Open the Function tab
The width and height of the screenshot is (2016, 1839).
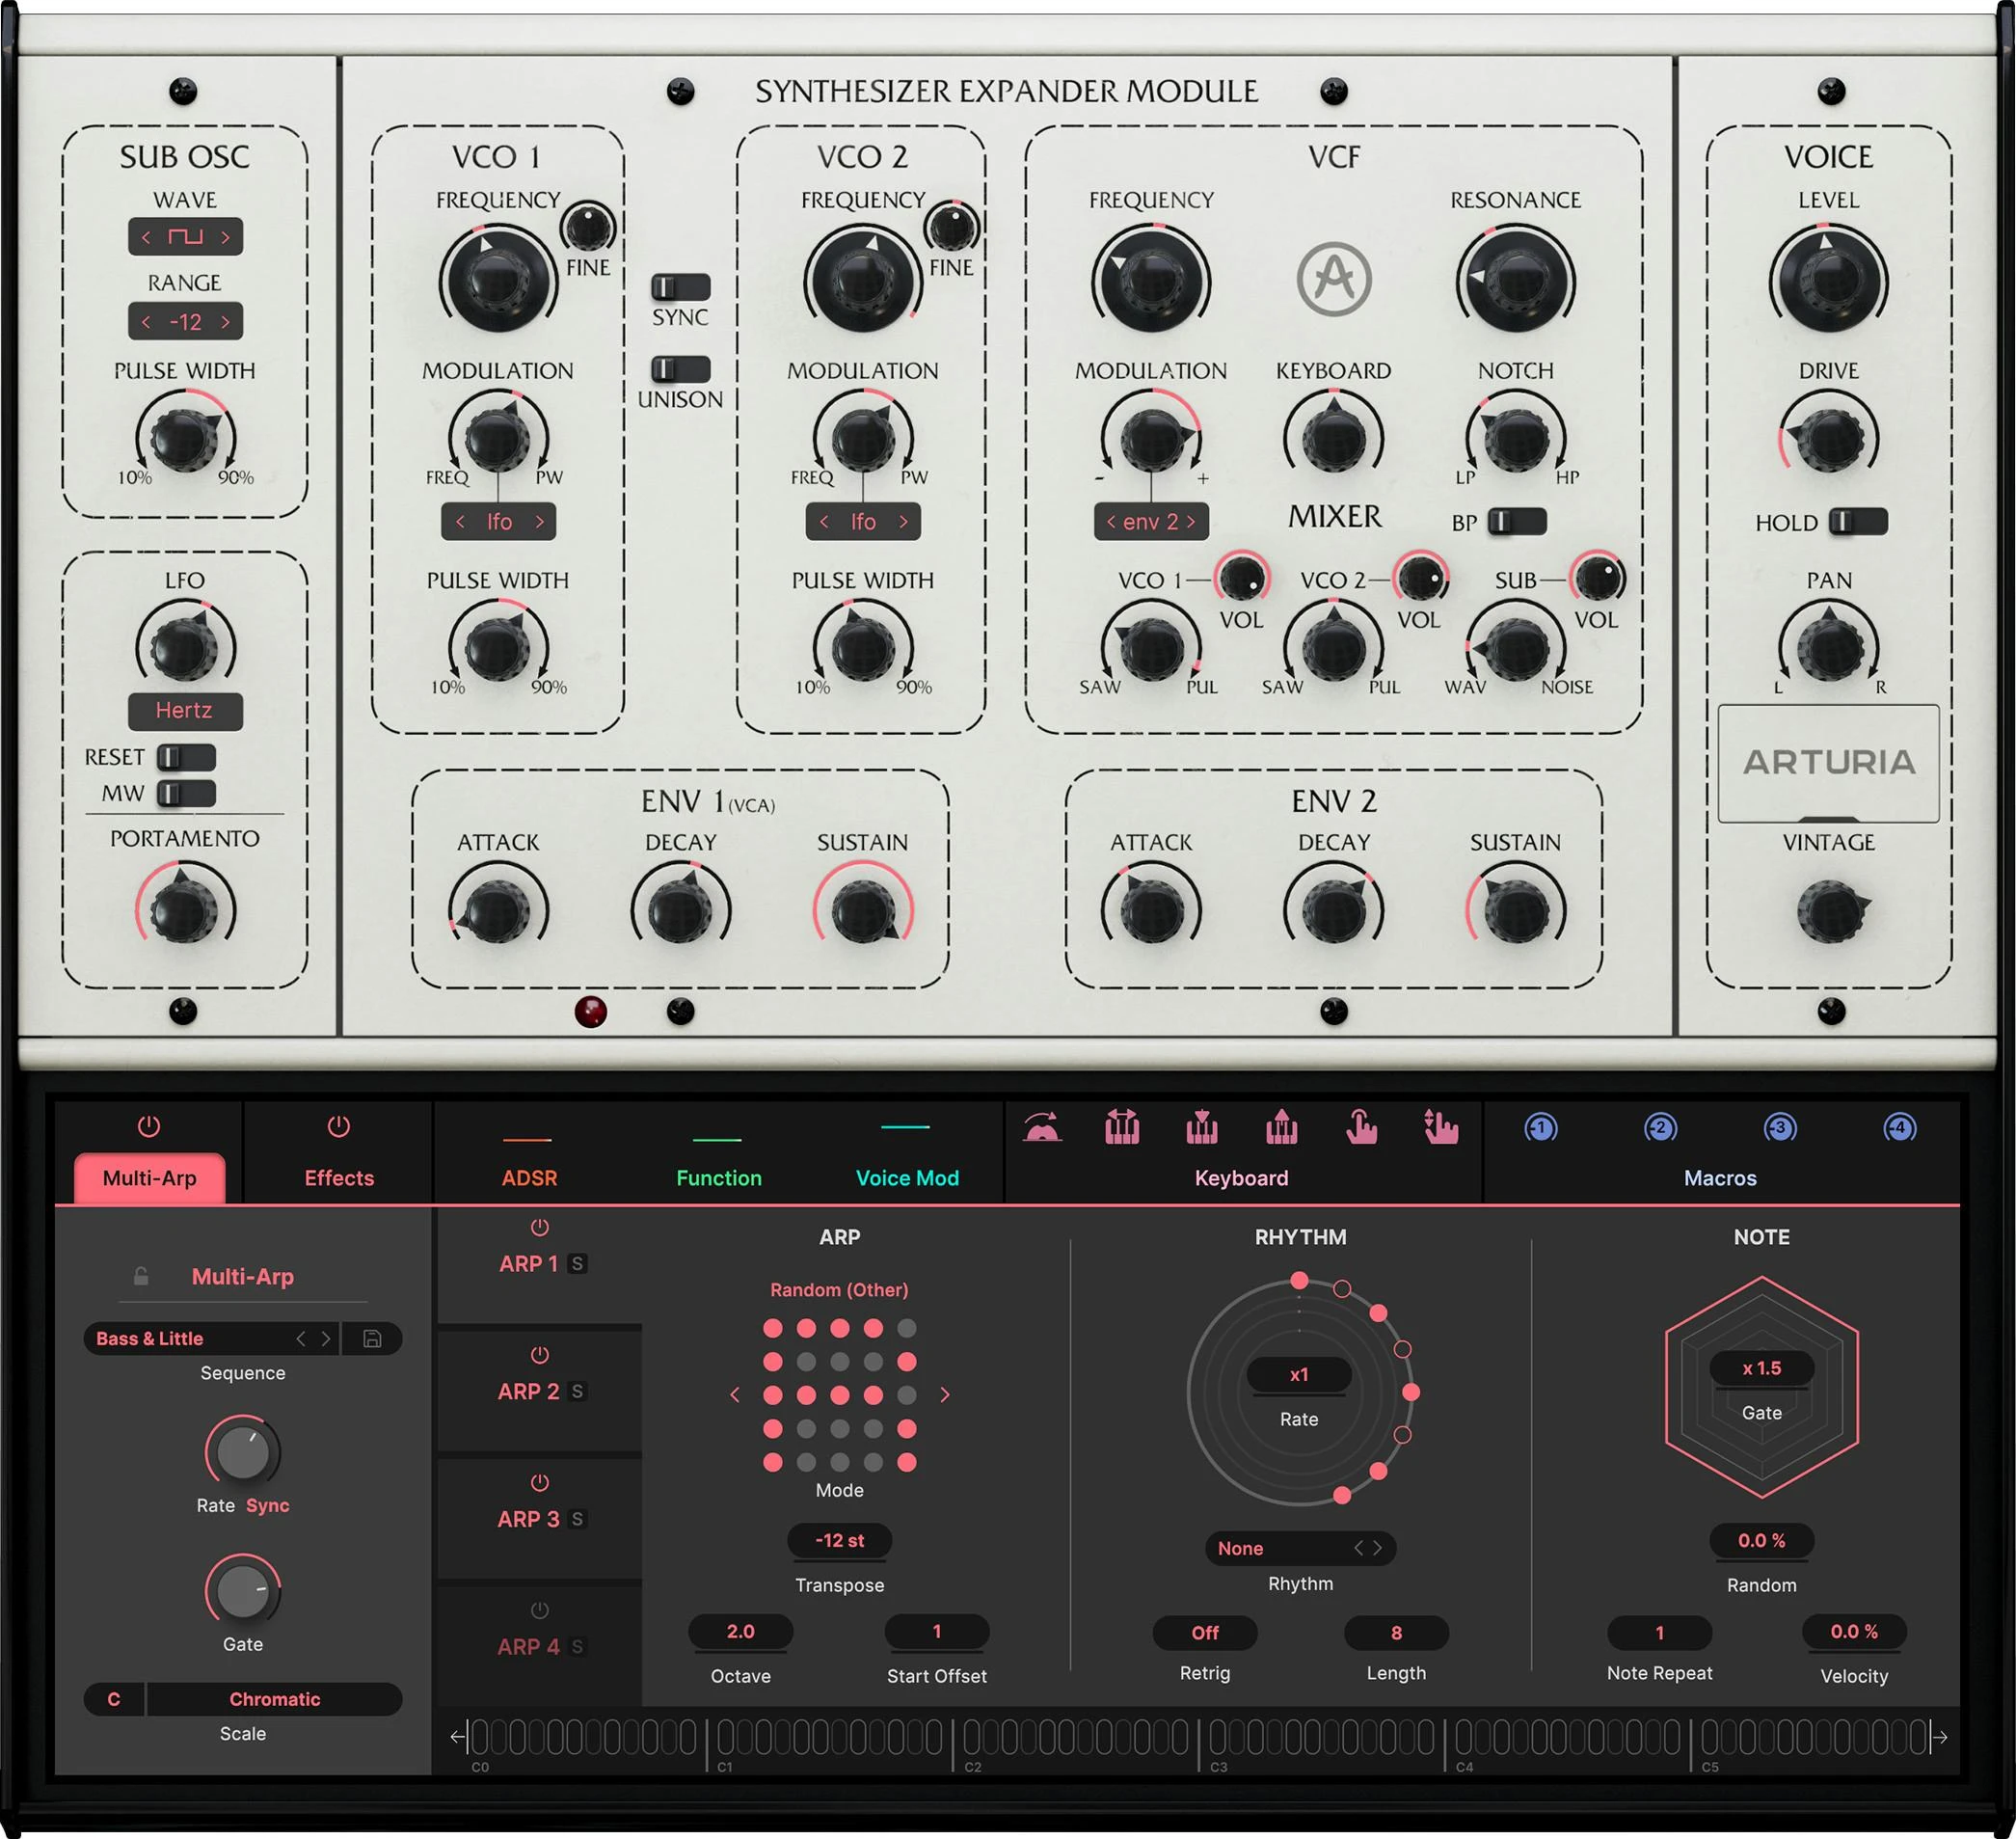point(718,1177)
